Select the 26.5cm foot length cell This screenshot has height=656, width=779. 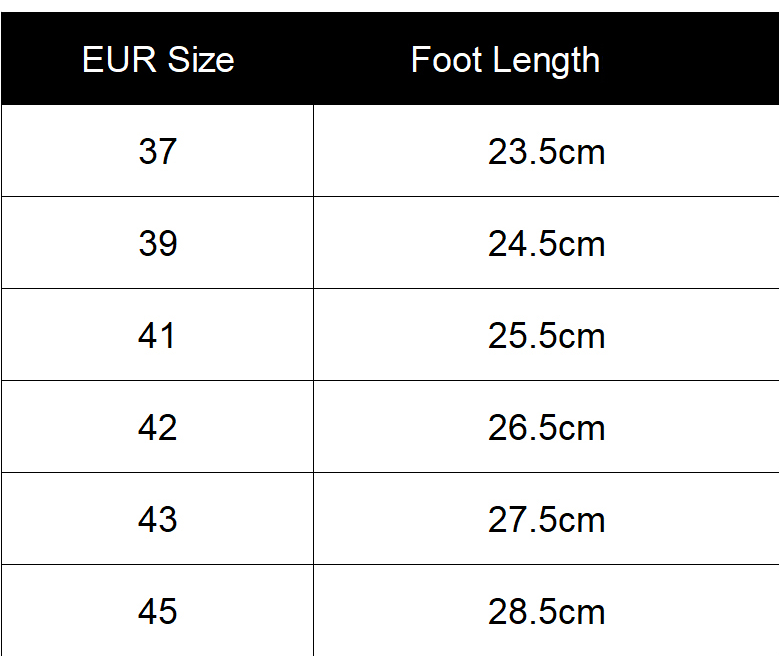coord(546,427)
